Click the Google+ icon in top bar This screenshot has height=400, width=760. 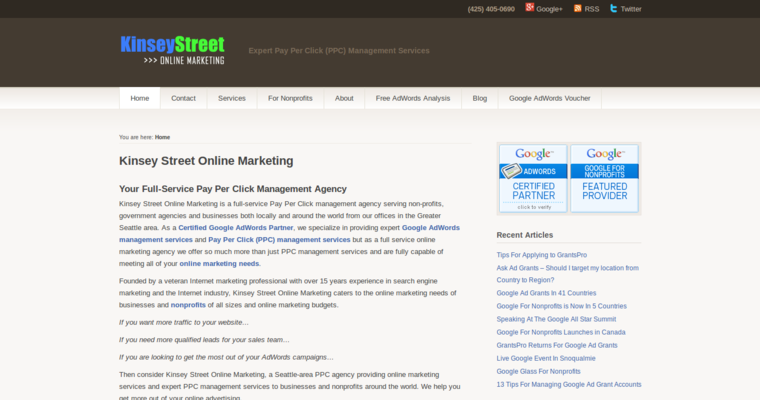point(530,8)
